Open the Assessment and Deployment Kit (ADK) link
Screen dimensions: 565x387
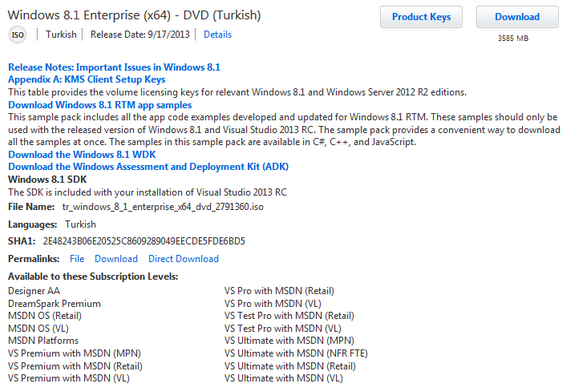click(x=148, y=167)
